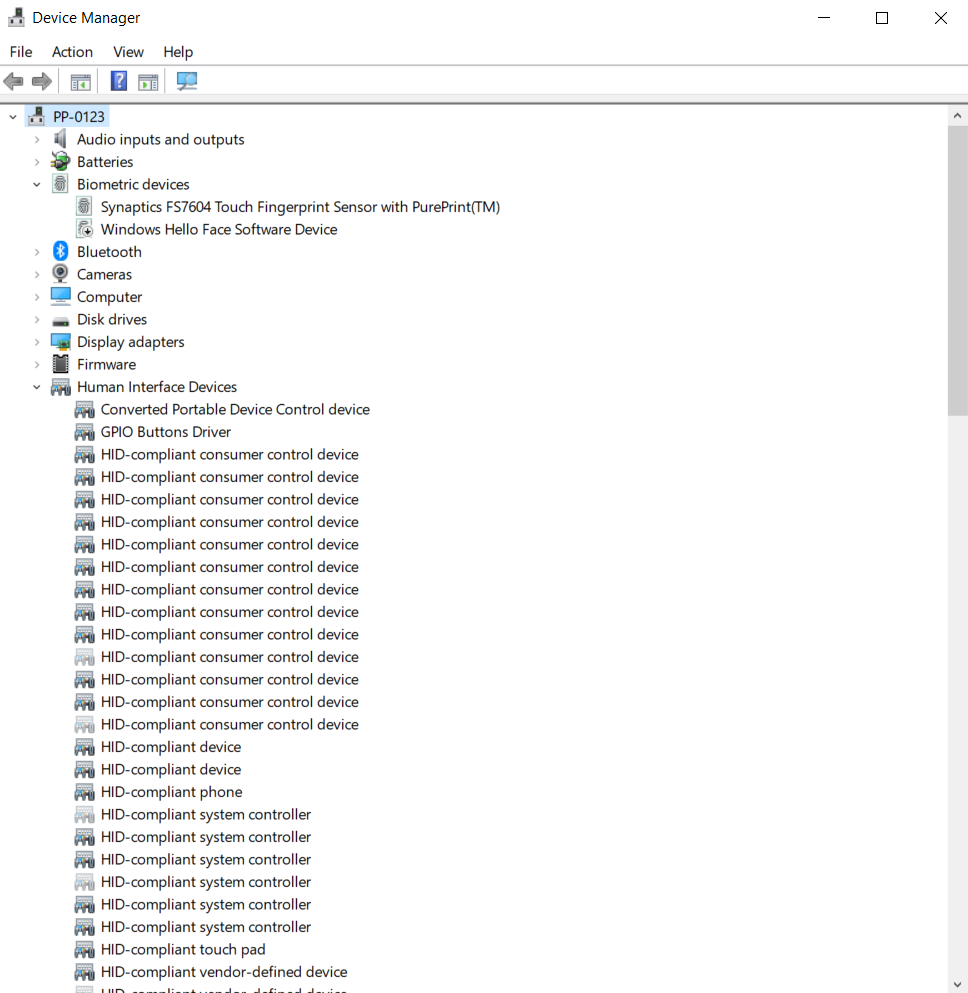Expand the Disk drives category
Image resolution: width=968 pixels, height=993 pixels.
click(37, 319)
